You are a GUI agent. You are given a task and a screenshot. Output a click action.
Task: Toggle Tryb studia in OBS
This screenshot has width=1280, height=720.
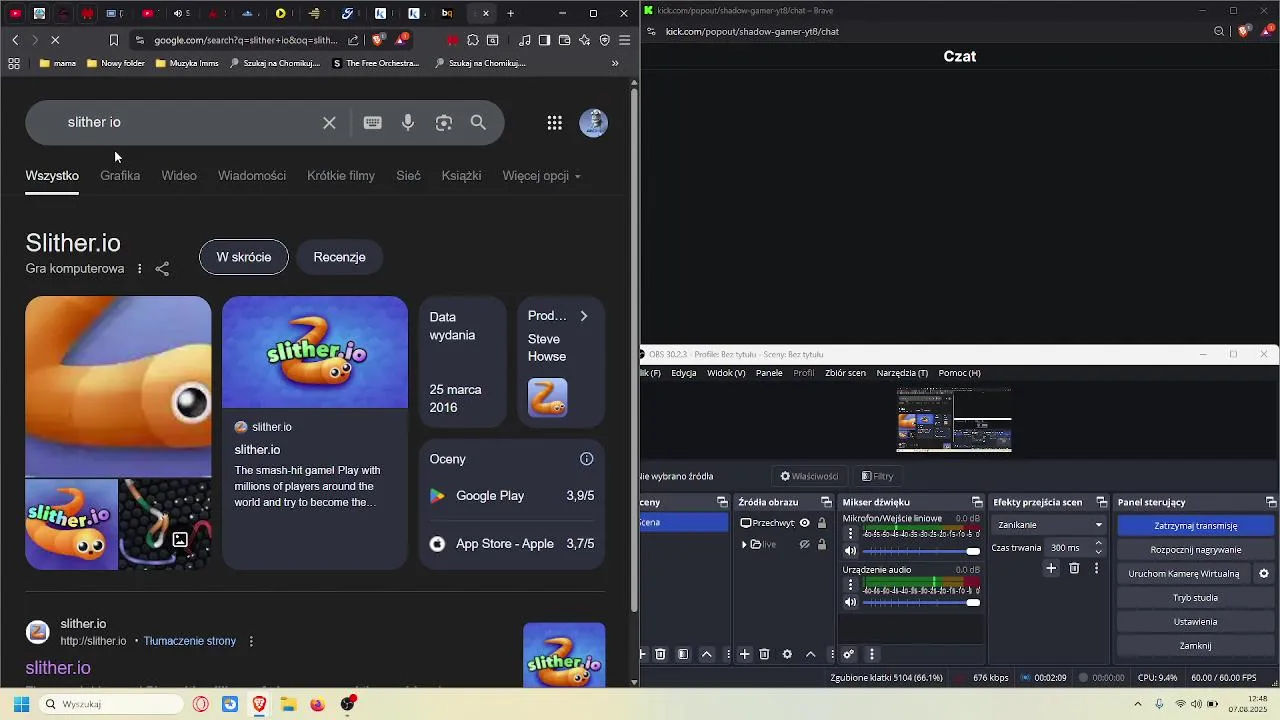[1195, 598]
